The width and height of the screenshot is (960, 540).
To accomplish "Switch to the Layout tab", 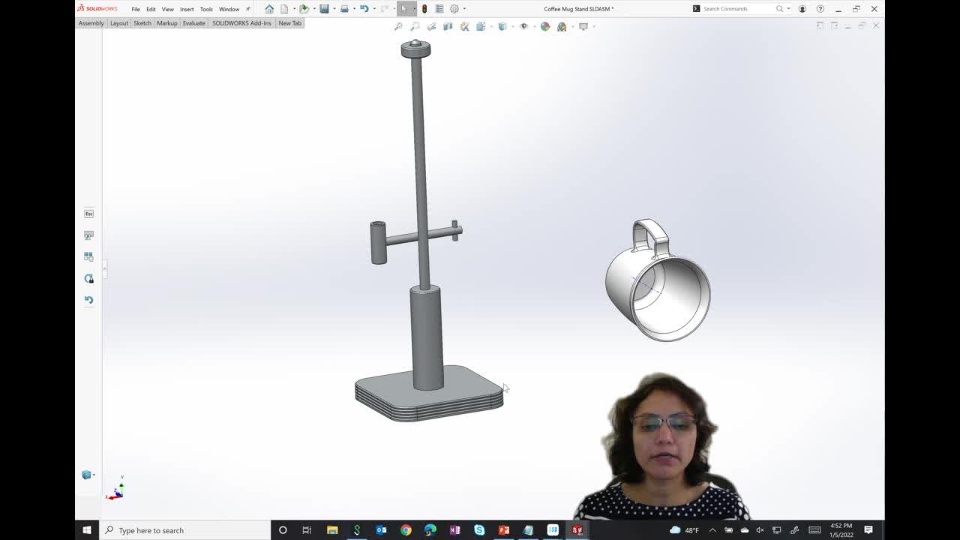I will pyautogui.click(x=119, y=23).
